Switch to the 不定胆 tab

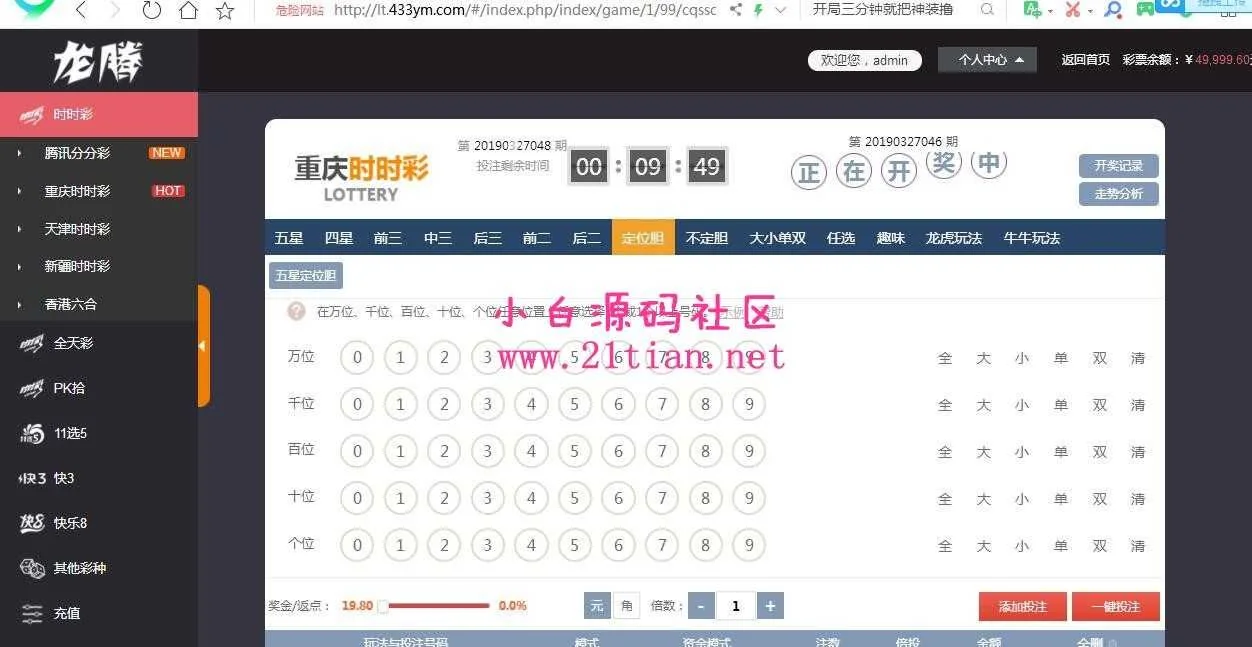click(x=706, y=238)
